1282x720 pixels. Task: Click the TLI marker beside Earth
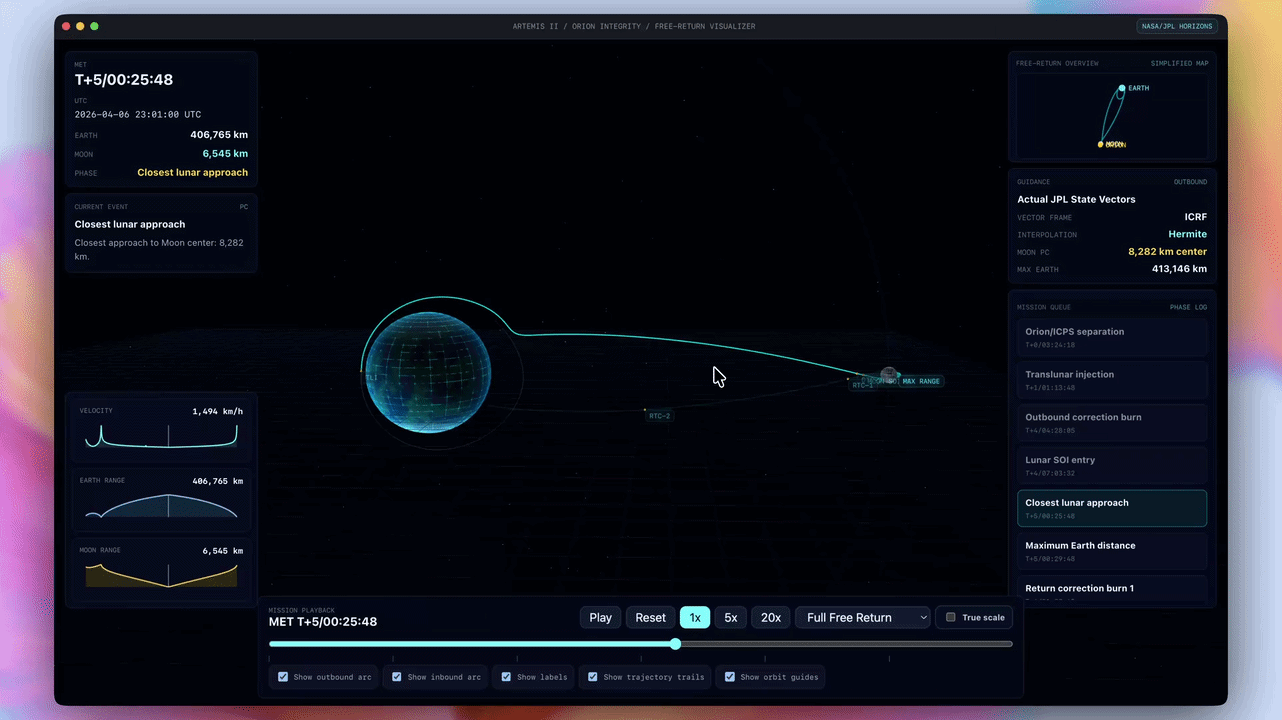371,378
